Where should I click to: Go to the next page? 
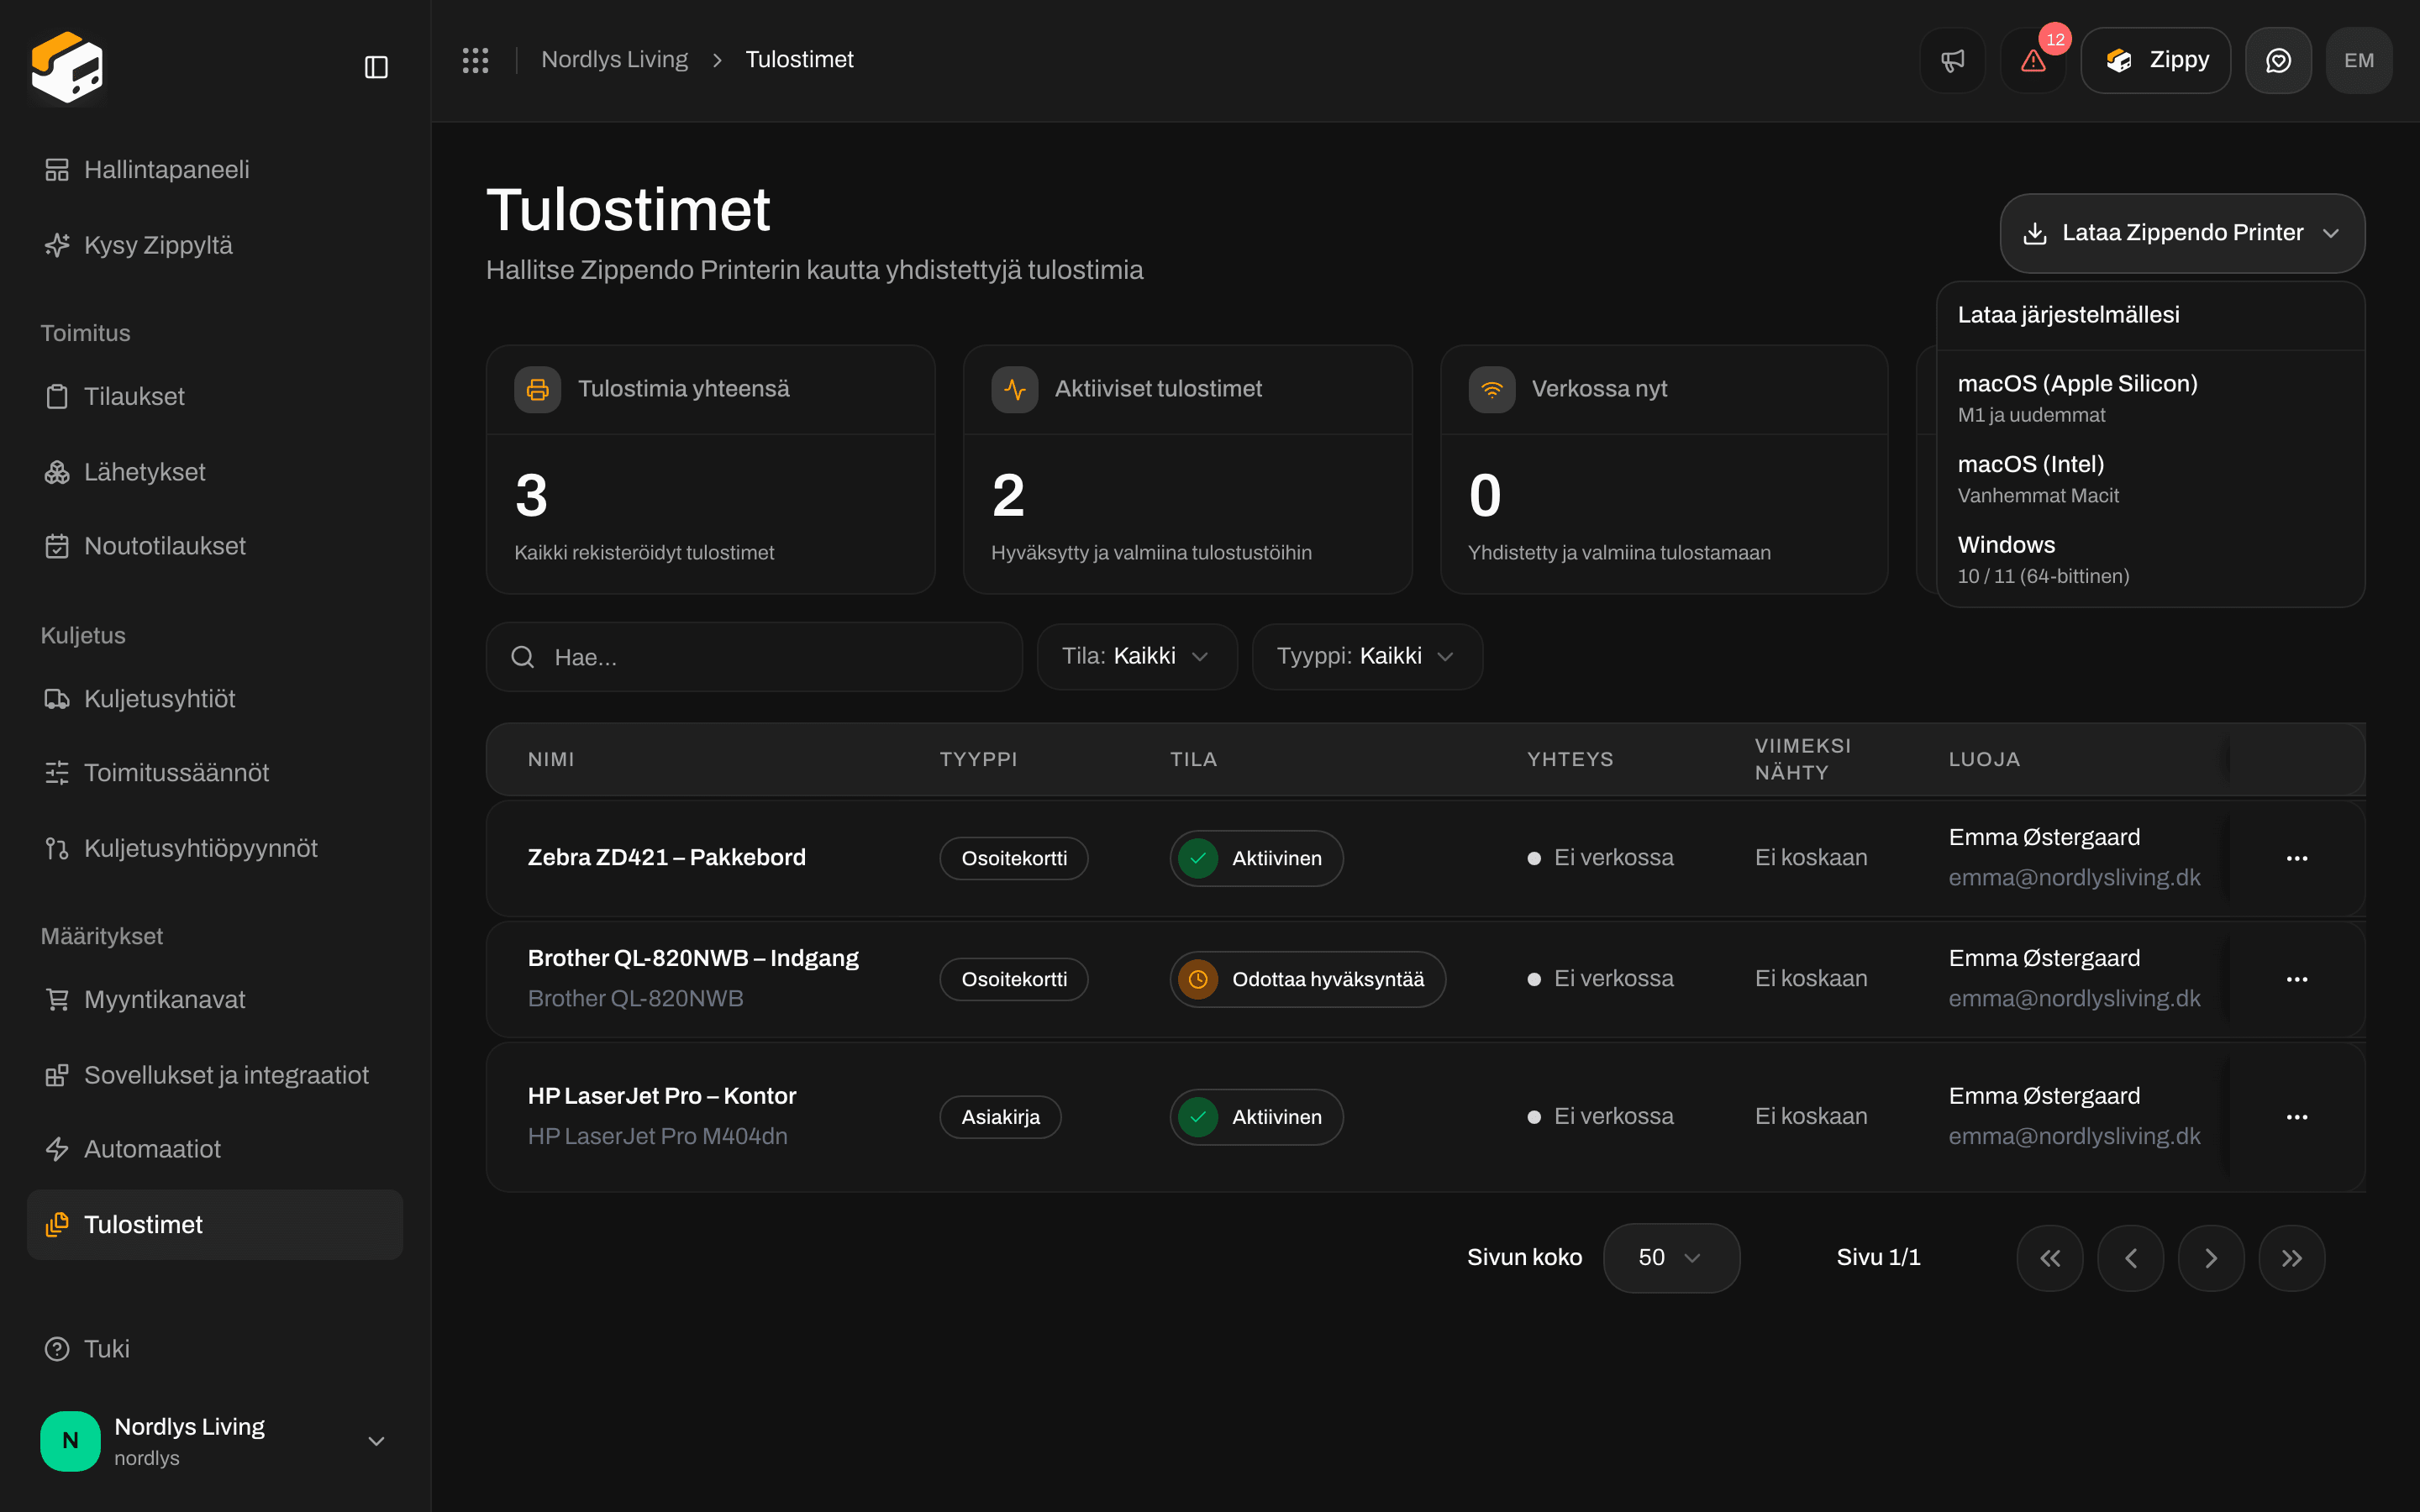click(x=2211, y=1258)
